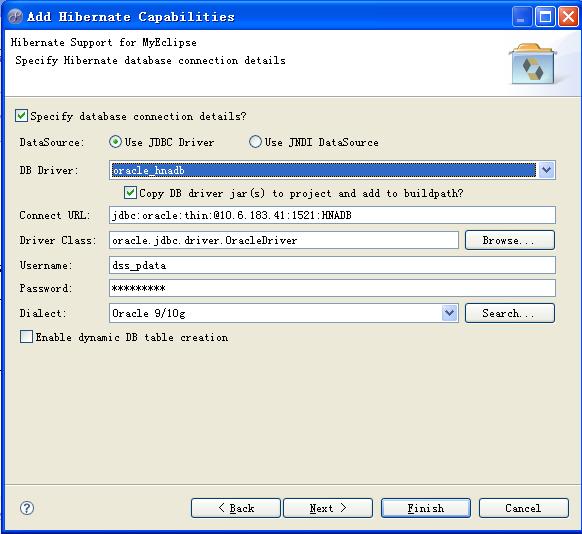The width and height of the screenshot is (582, 534).
Task: Search for a Hibernate dialect
Action: [510, 313]
